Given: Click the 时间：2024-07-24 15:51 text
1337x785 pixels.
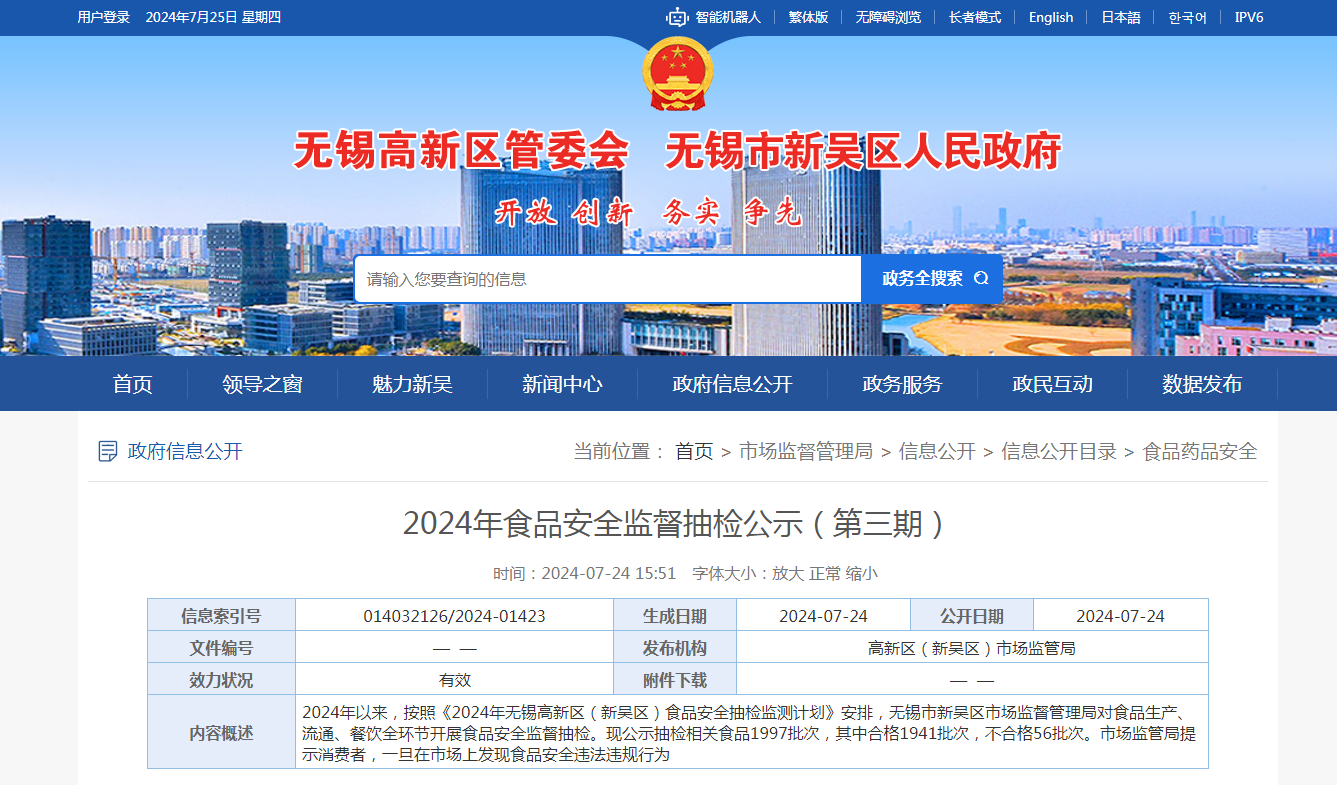Looking at the screenshot, I should click(x=585, y=573).
